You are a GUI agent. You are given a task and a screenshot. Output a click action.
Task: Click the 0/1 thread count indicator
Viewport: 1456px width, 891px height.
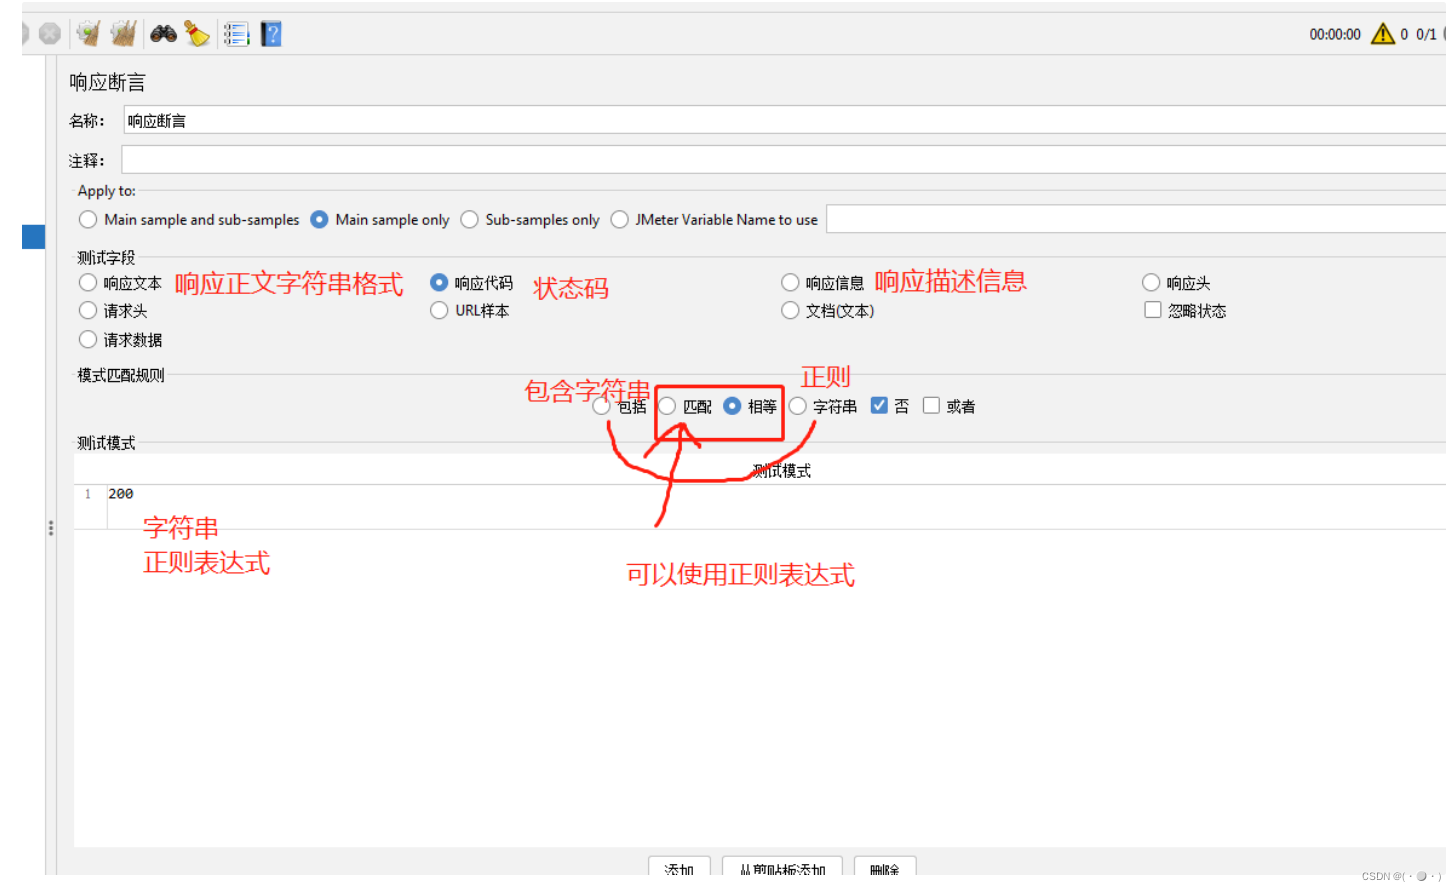1426,34
